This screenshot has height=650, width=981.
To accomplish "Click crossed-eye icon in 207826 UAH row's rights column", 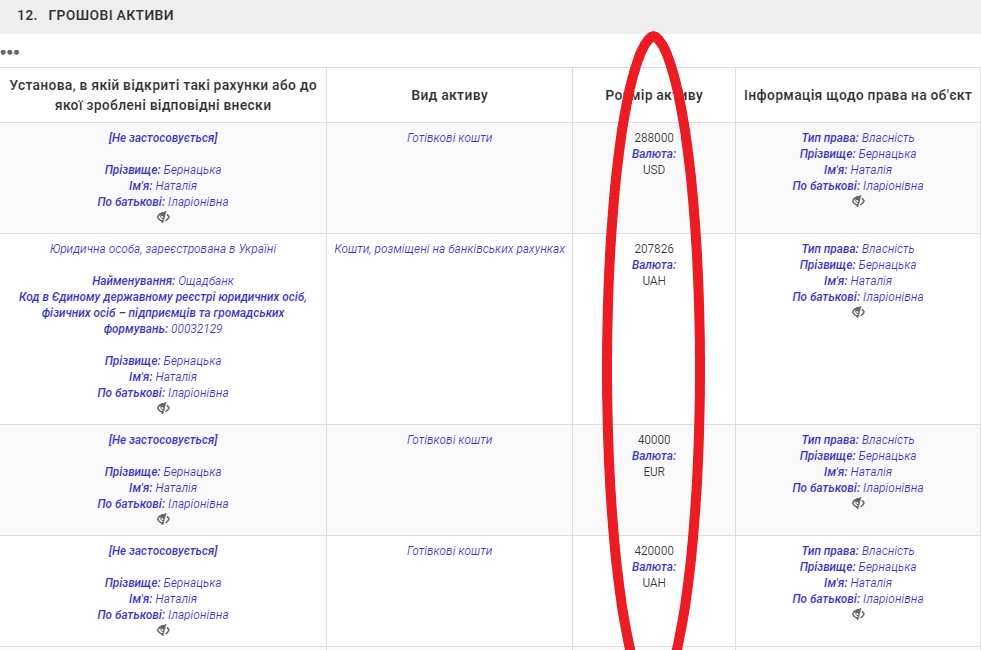I will (x=858, y=312).
